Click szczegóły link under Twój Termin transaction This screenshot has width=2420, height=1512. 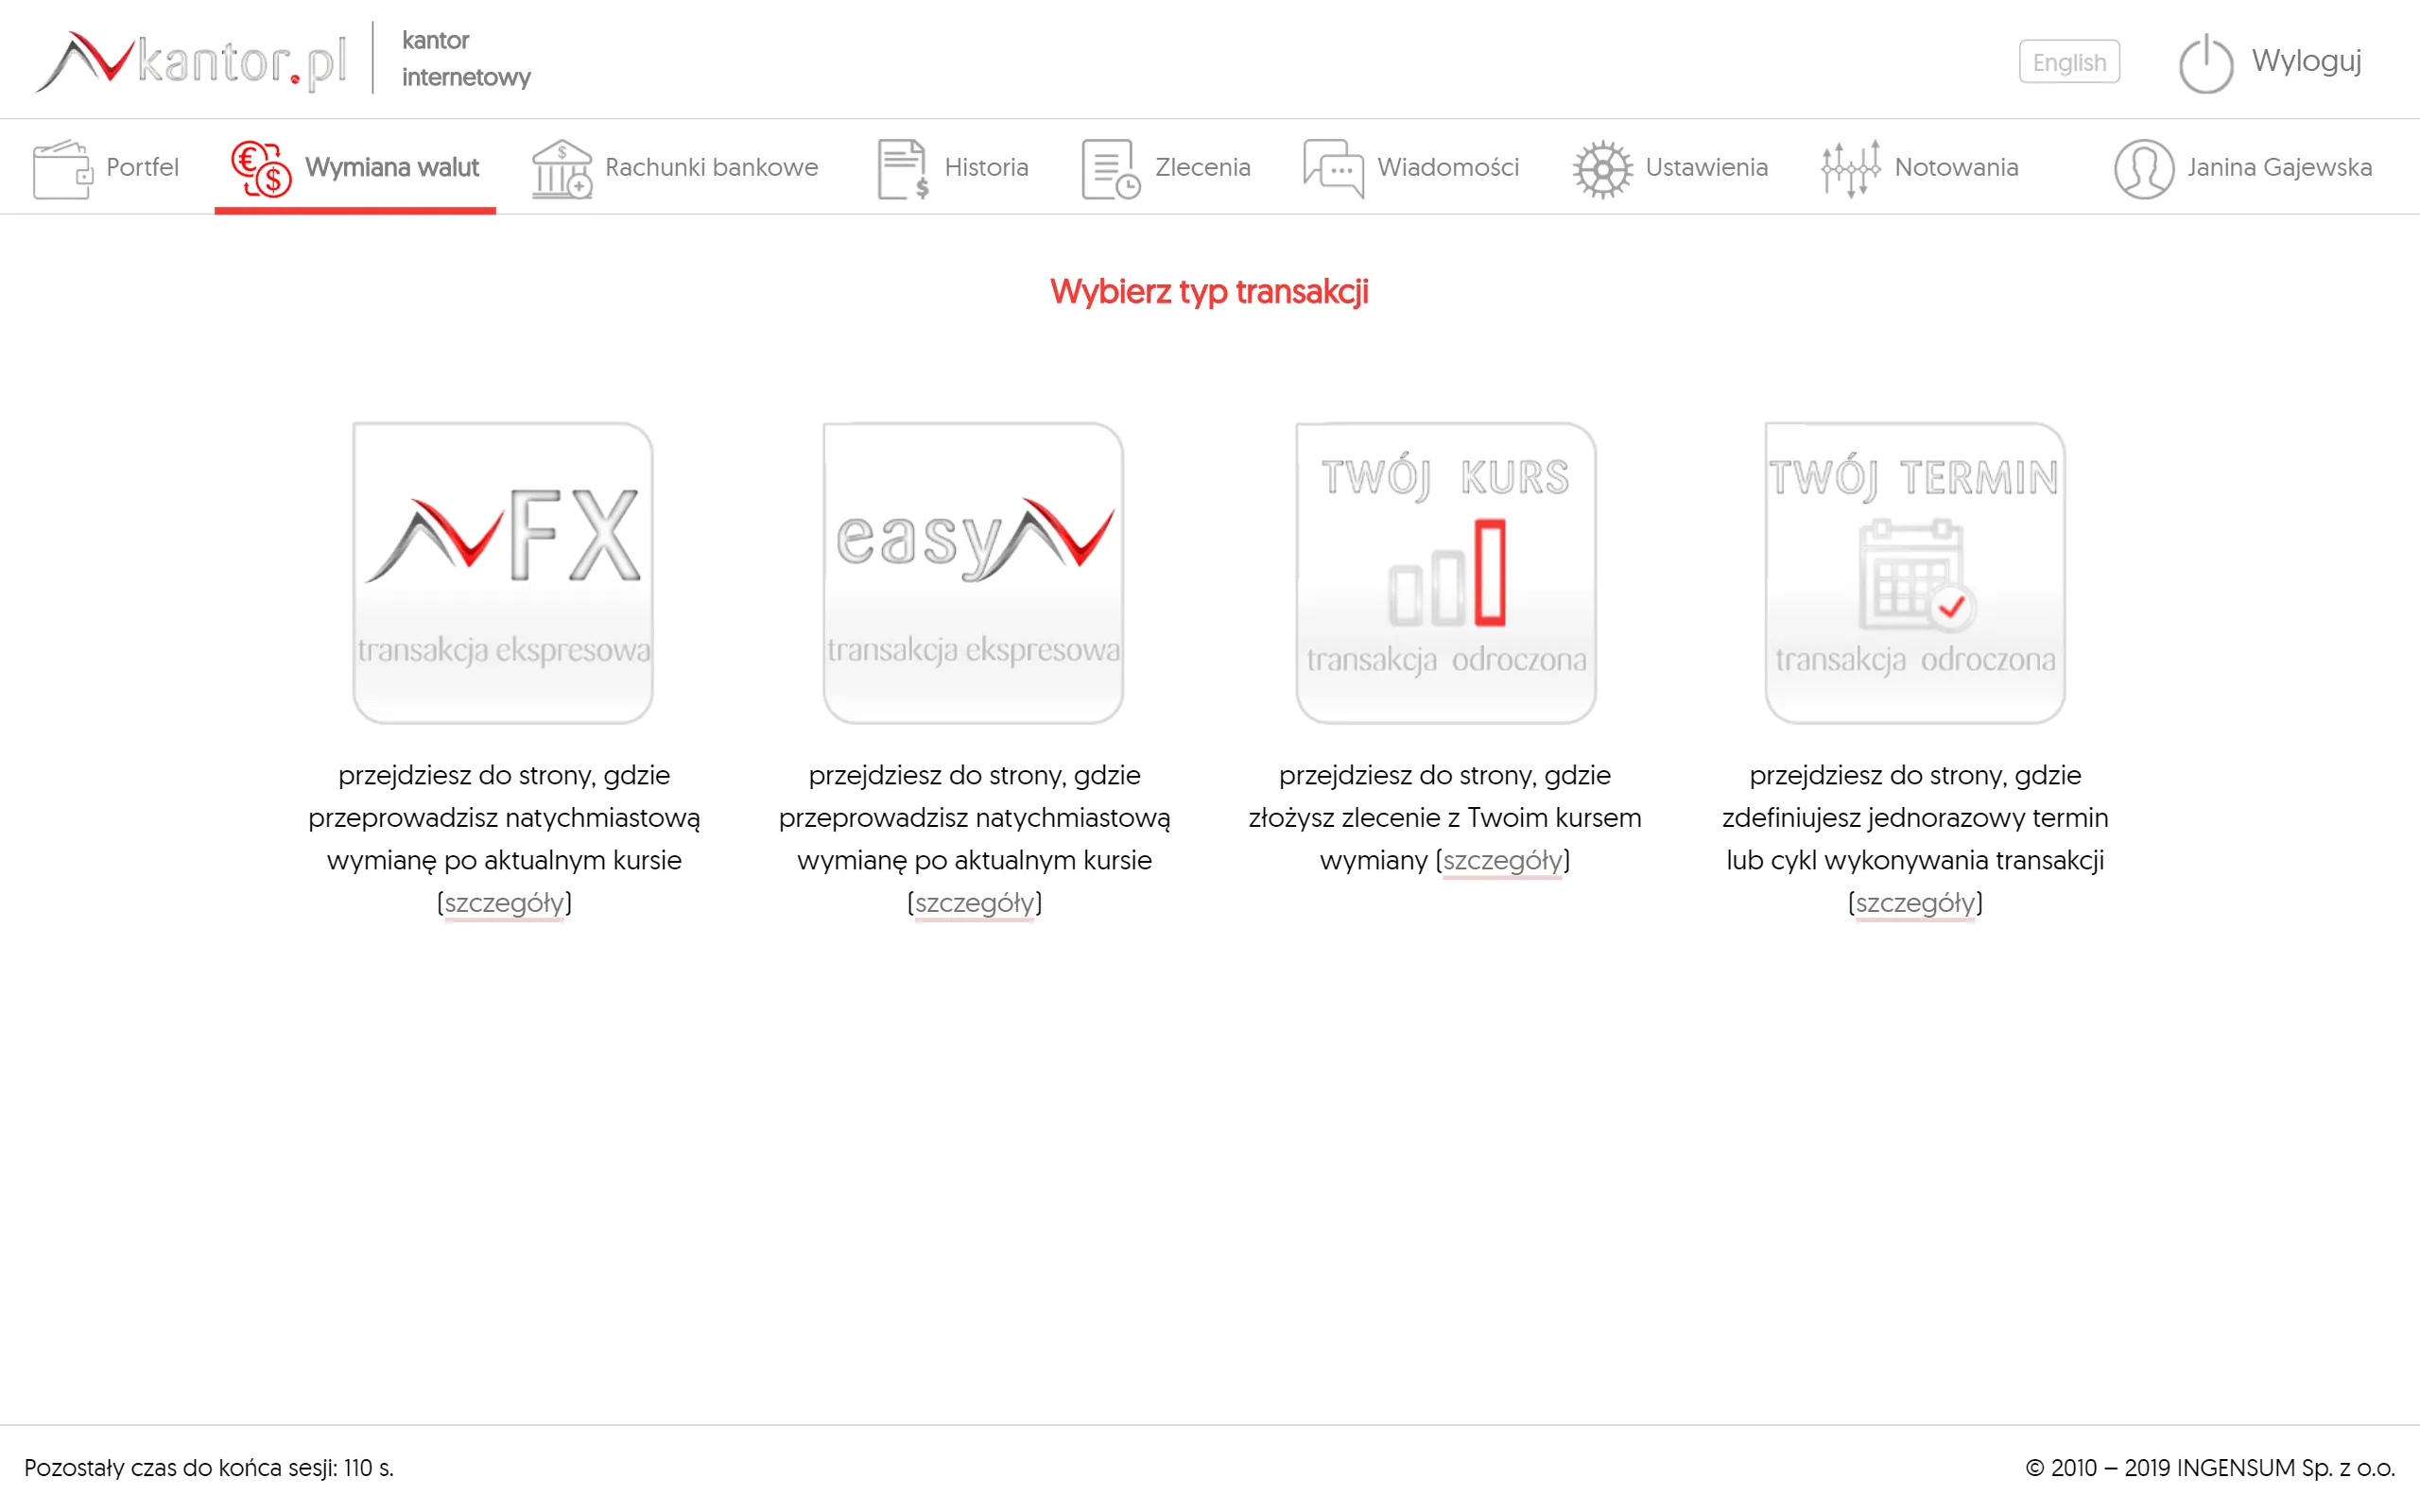[1913, 901]
